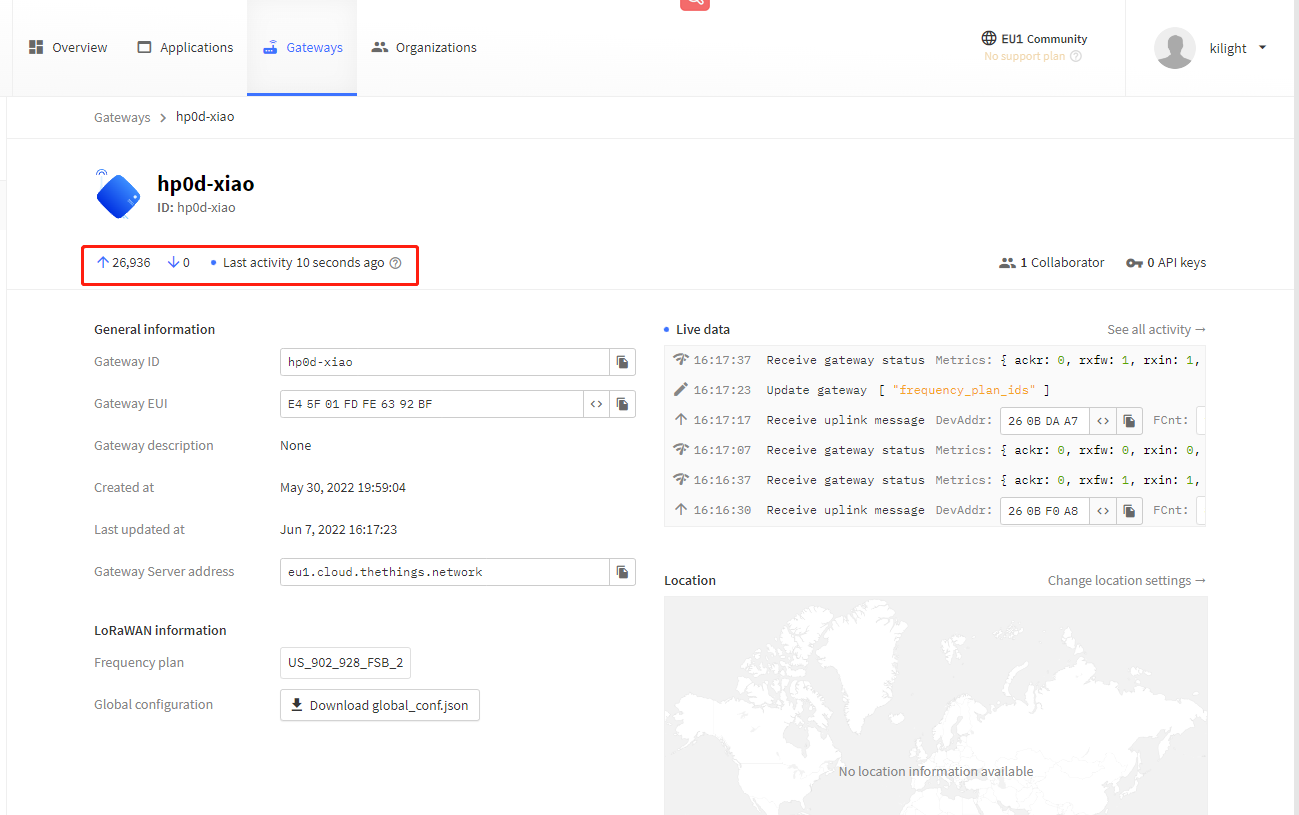Go to the Gateways breadcrumb

pyautogui.click(x=122, y=117)
